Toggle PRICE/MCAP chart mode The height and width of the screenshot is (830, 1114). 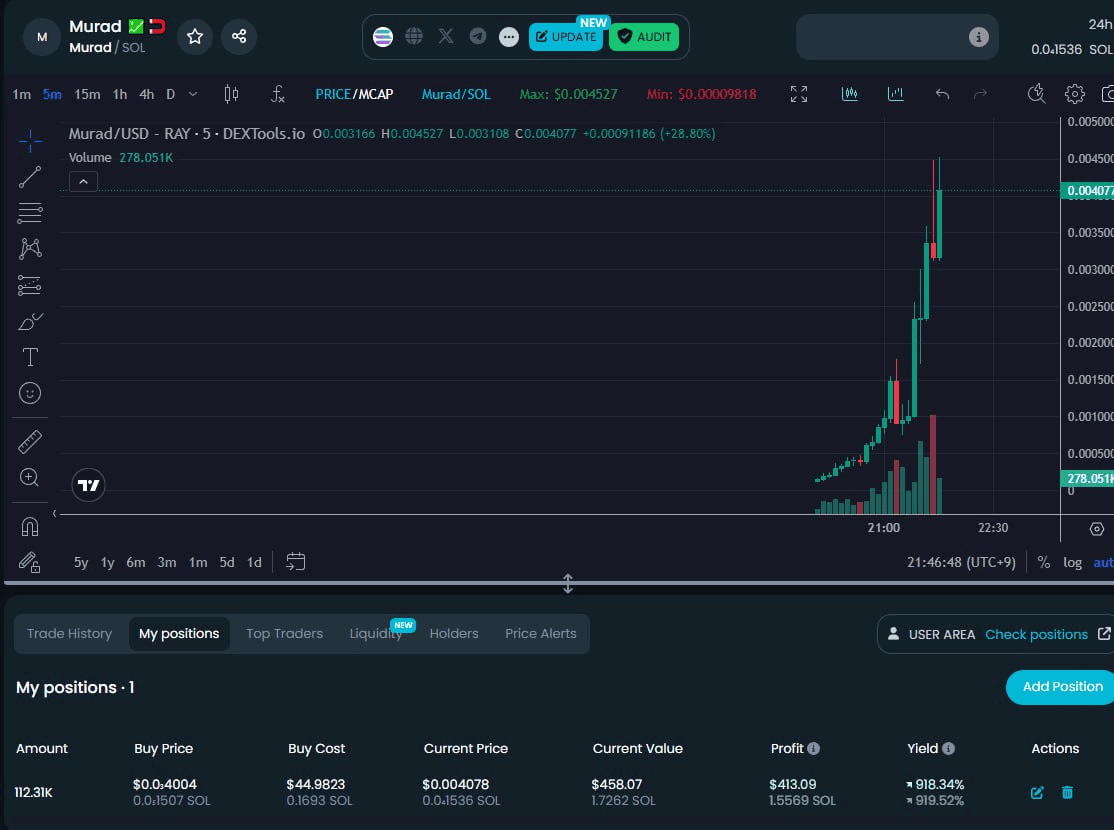(354, 94)
